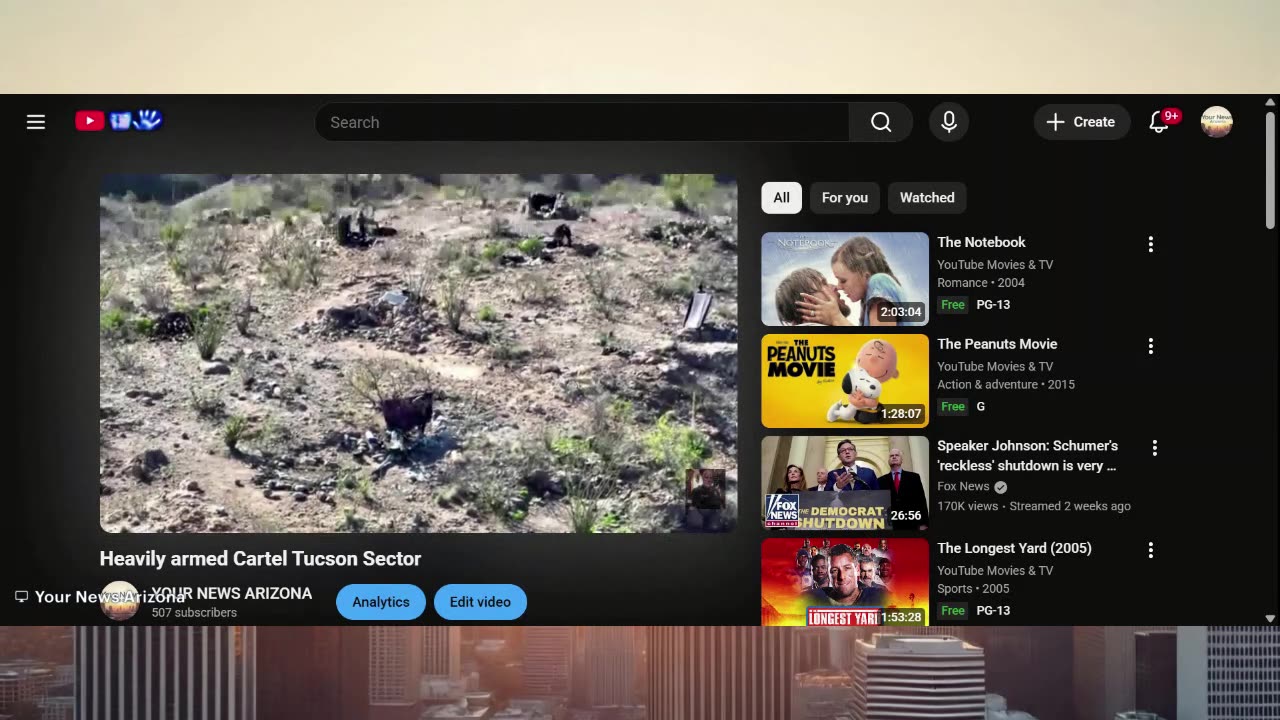The width and height of the screenshot is (1280, 720).
Task: Click Sports • 2005 metadata text
Action: tap(973, 589)
